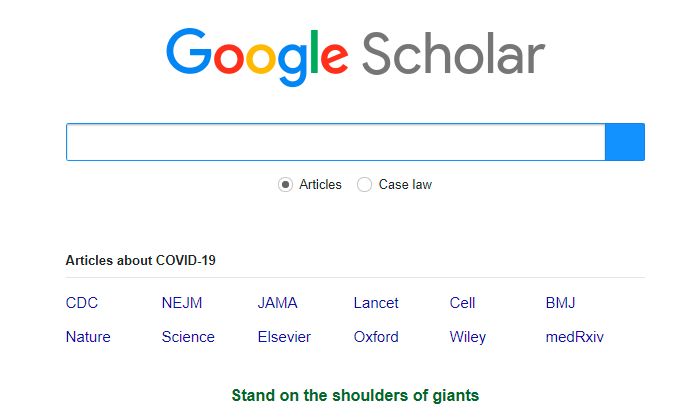Click the Case law label text
698x417 pixels.
pyautogui.click(x=405, y=184)
